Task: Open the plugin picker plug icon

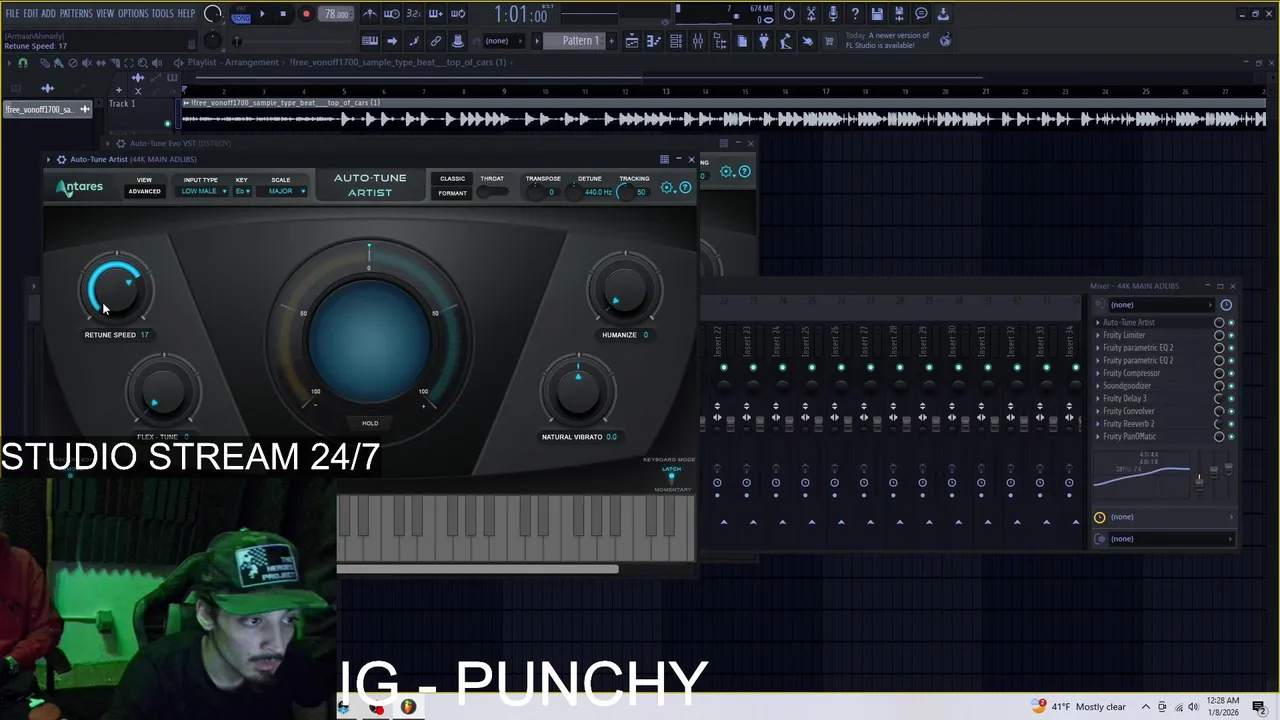Action: tap(764, 41)
